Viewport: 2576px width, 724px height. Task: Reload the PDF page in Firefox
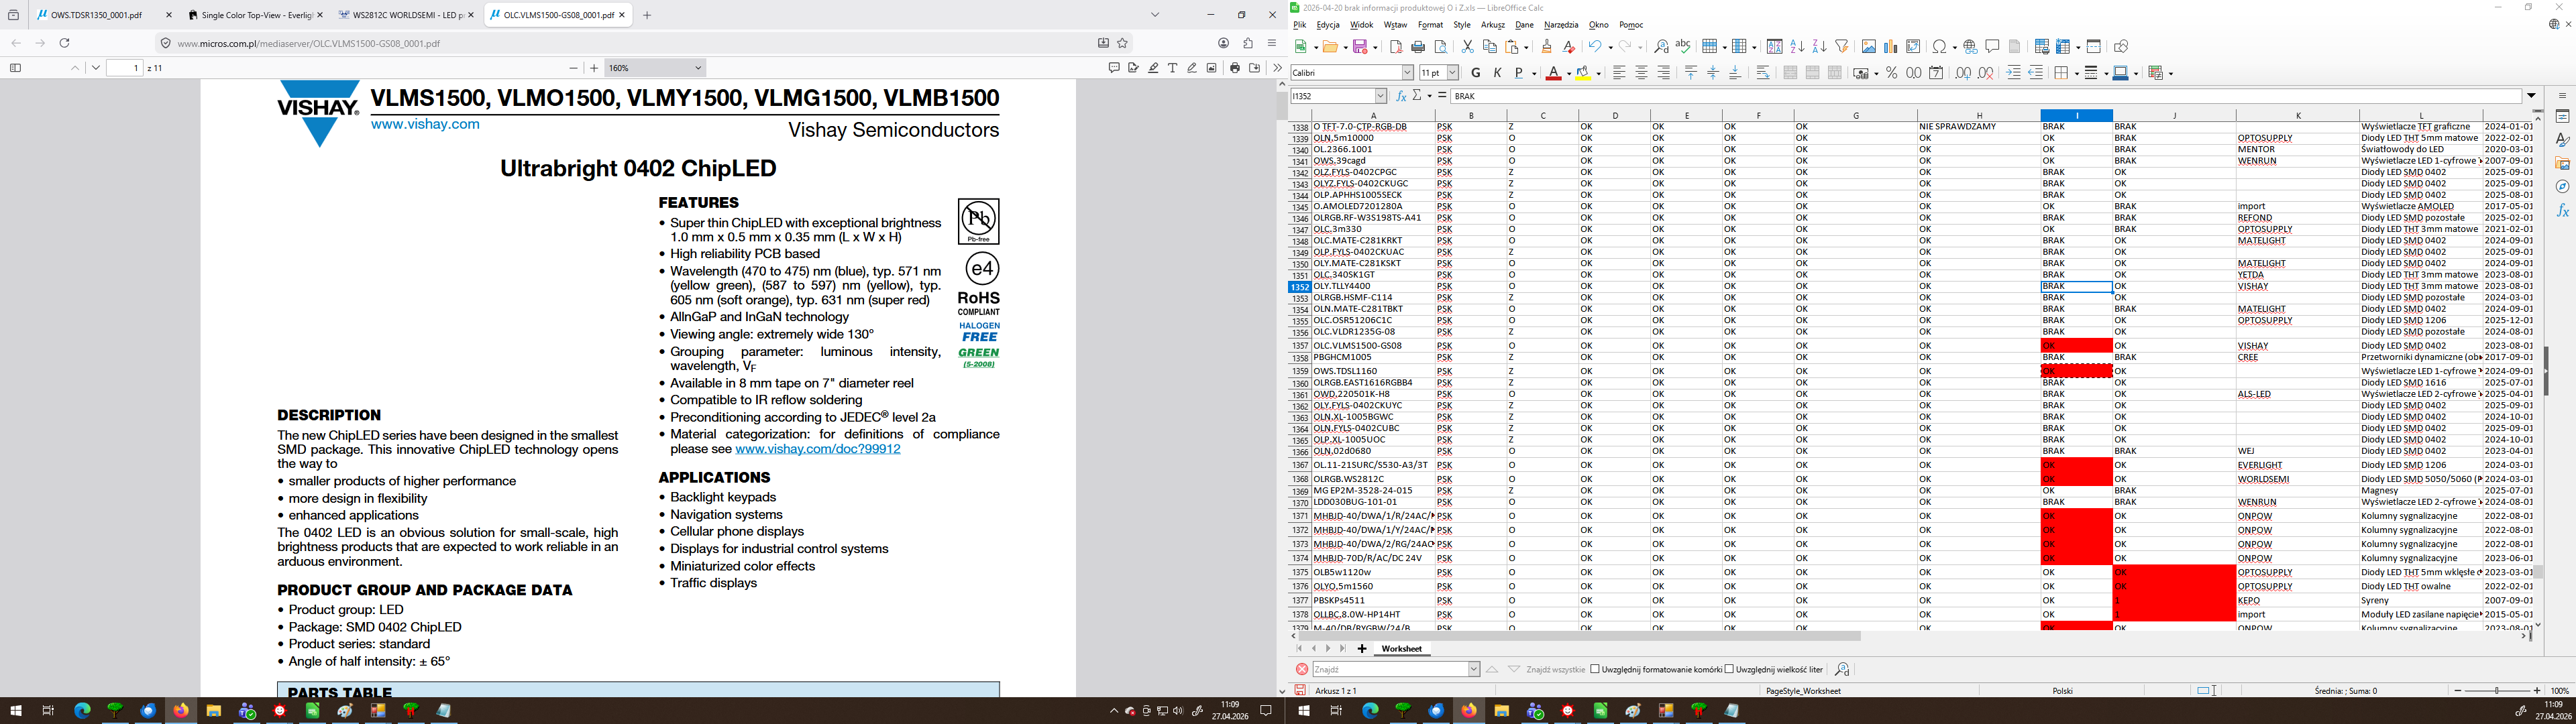[x=65, y=43]
